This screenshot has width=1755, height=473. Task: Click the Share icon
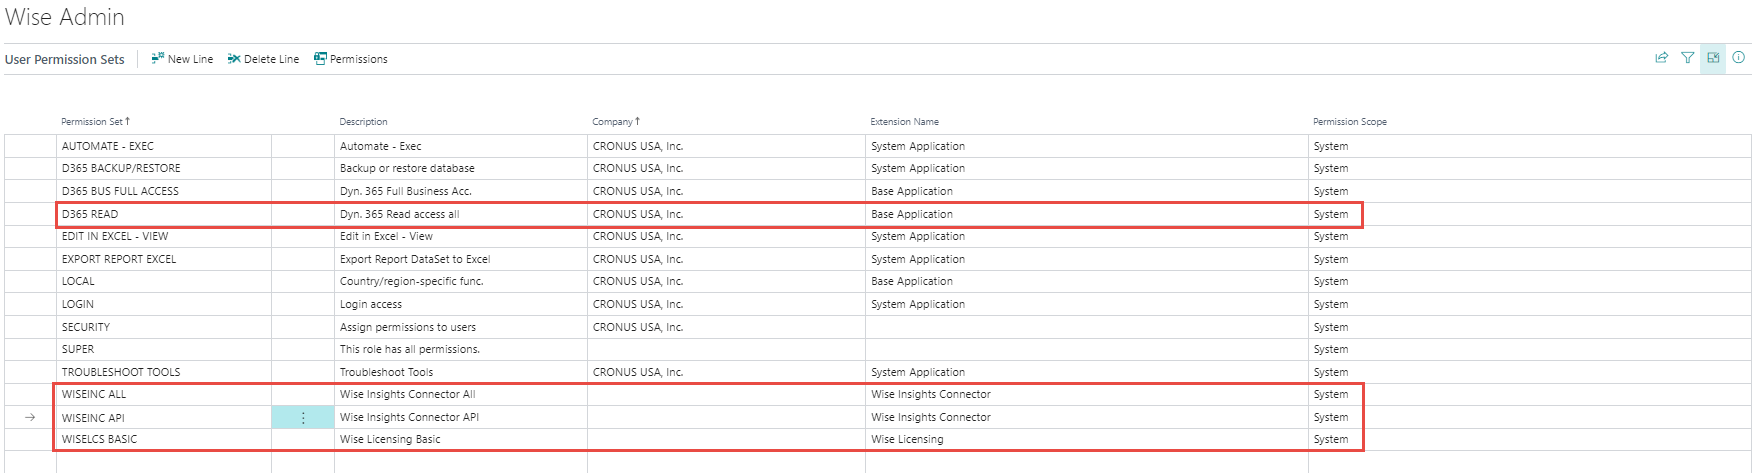pos(1661,58)
